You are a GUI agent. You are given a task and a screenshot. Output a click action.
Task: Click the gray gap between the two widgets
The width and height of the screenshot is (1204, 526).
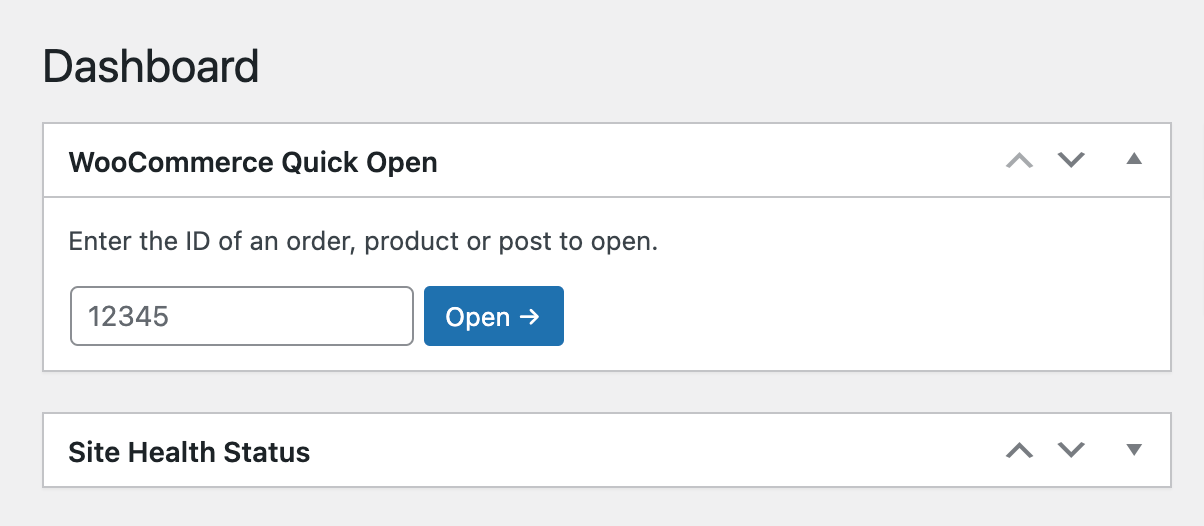(x=606, y=392)
